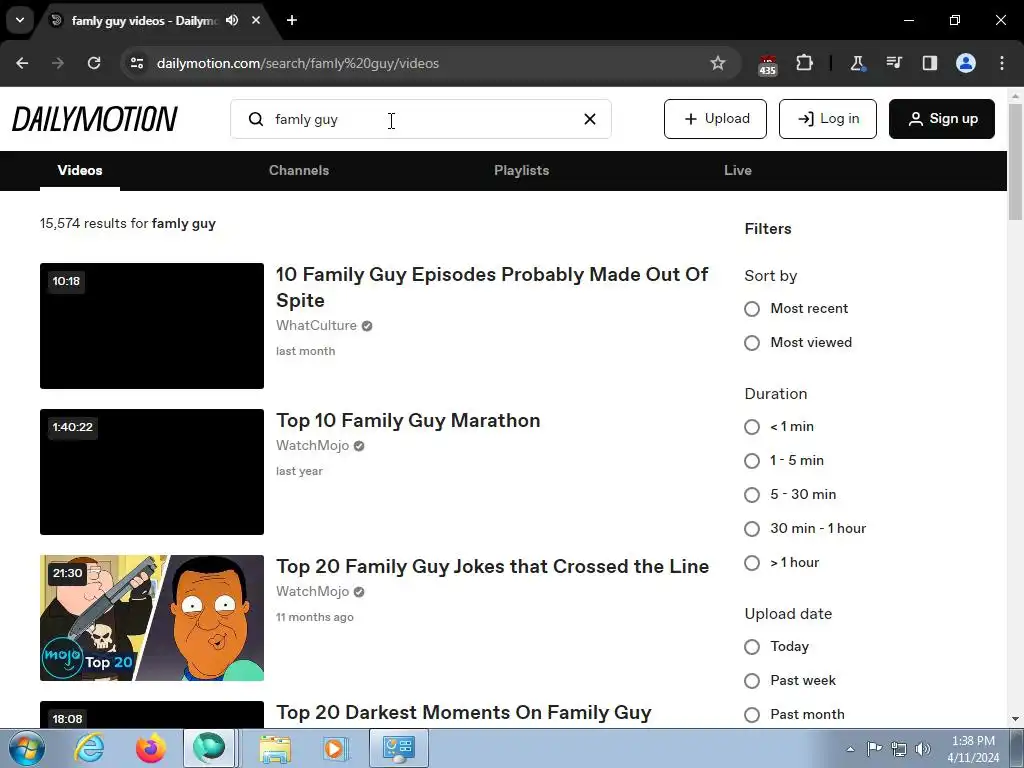1024x768 pixels.
Task: Click into the Dailymotion search field
Action: (x=421, y=119)
